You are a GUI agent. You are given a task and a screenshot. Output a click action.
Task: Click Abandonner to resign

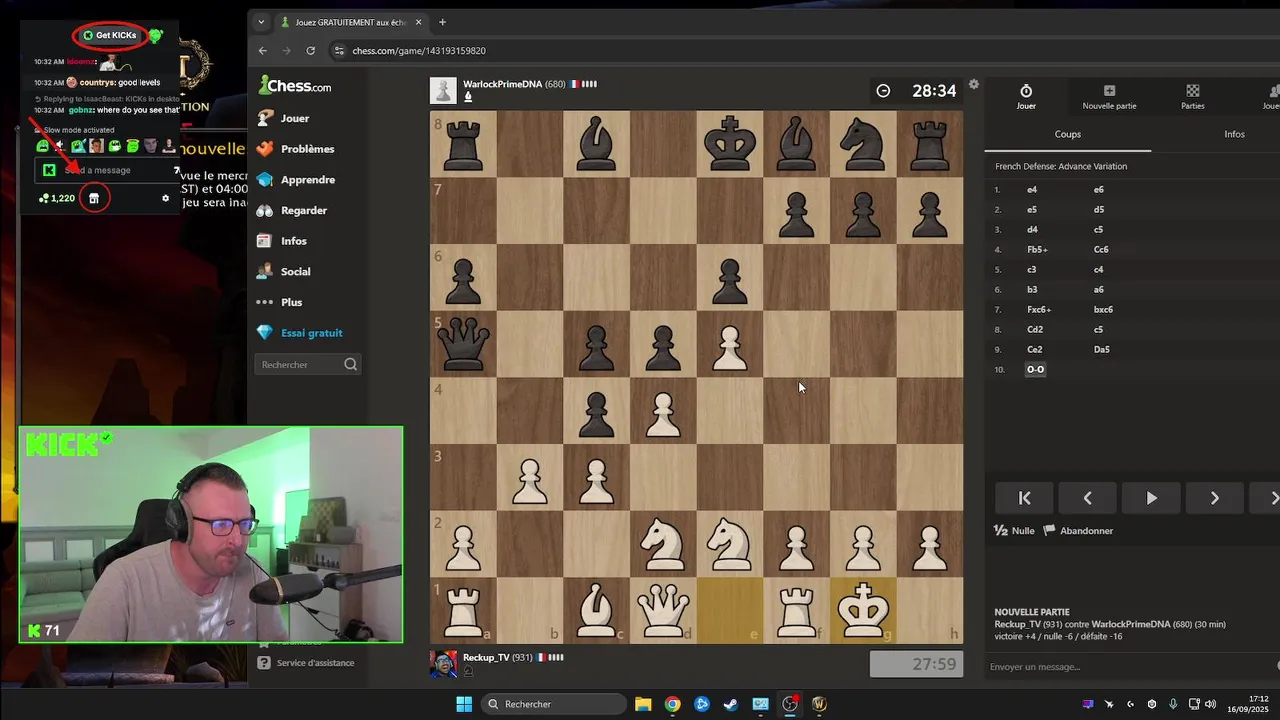(1078, 531)
